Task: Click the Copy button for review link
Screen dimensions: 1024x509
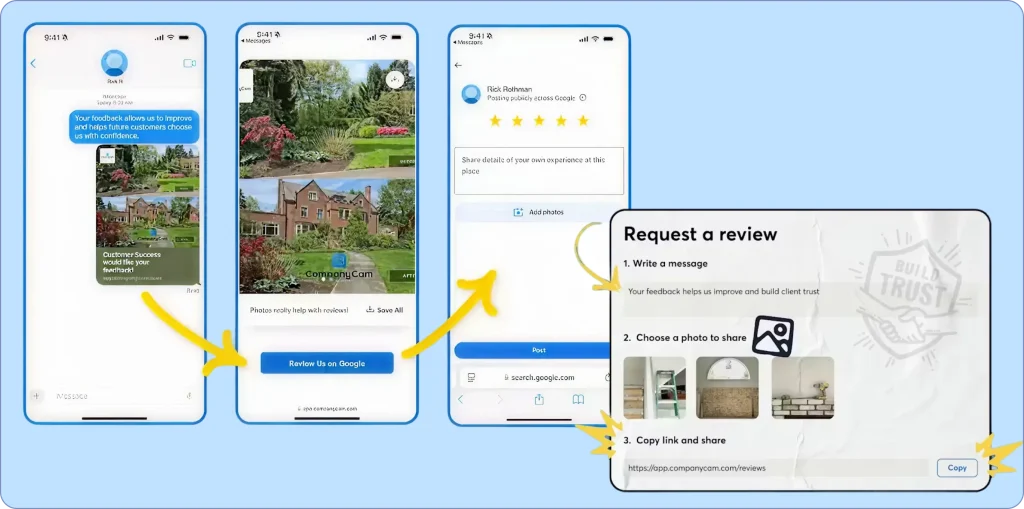Action: (957, 467)
